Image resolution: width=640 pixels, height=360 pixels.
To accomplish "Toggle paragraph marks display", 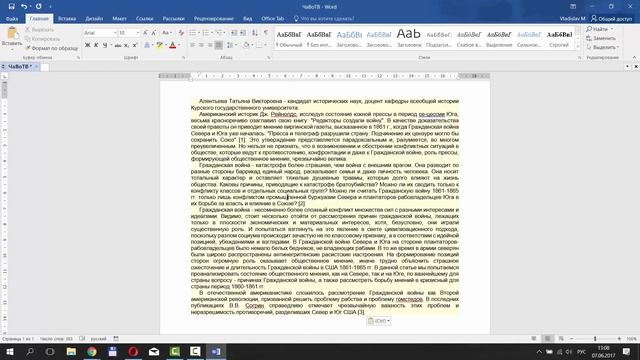I will coord(266,33).
